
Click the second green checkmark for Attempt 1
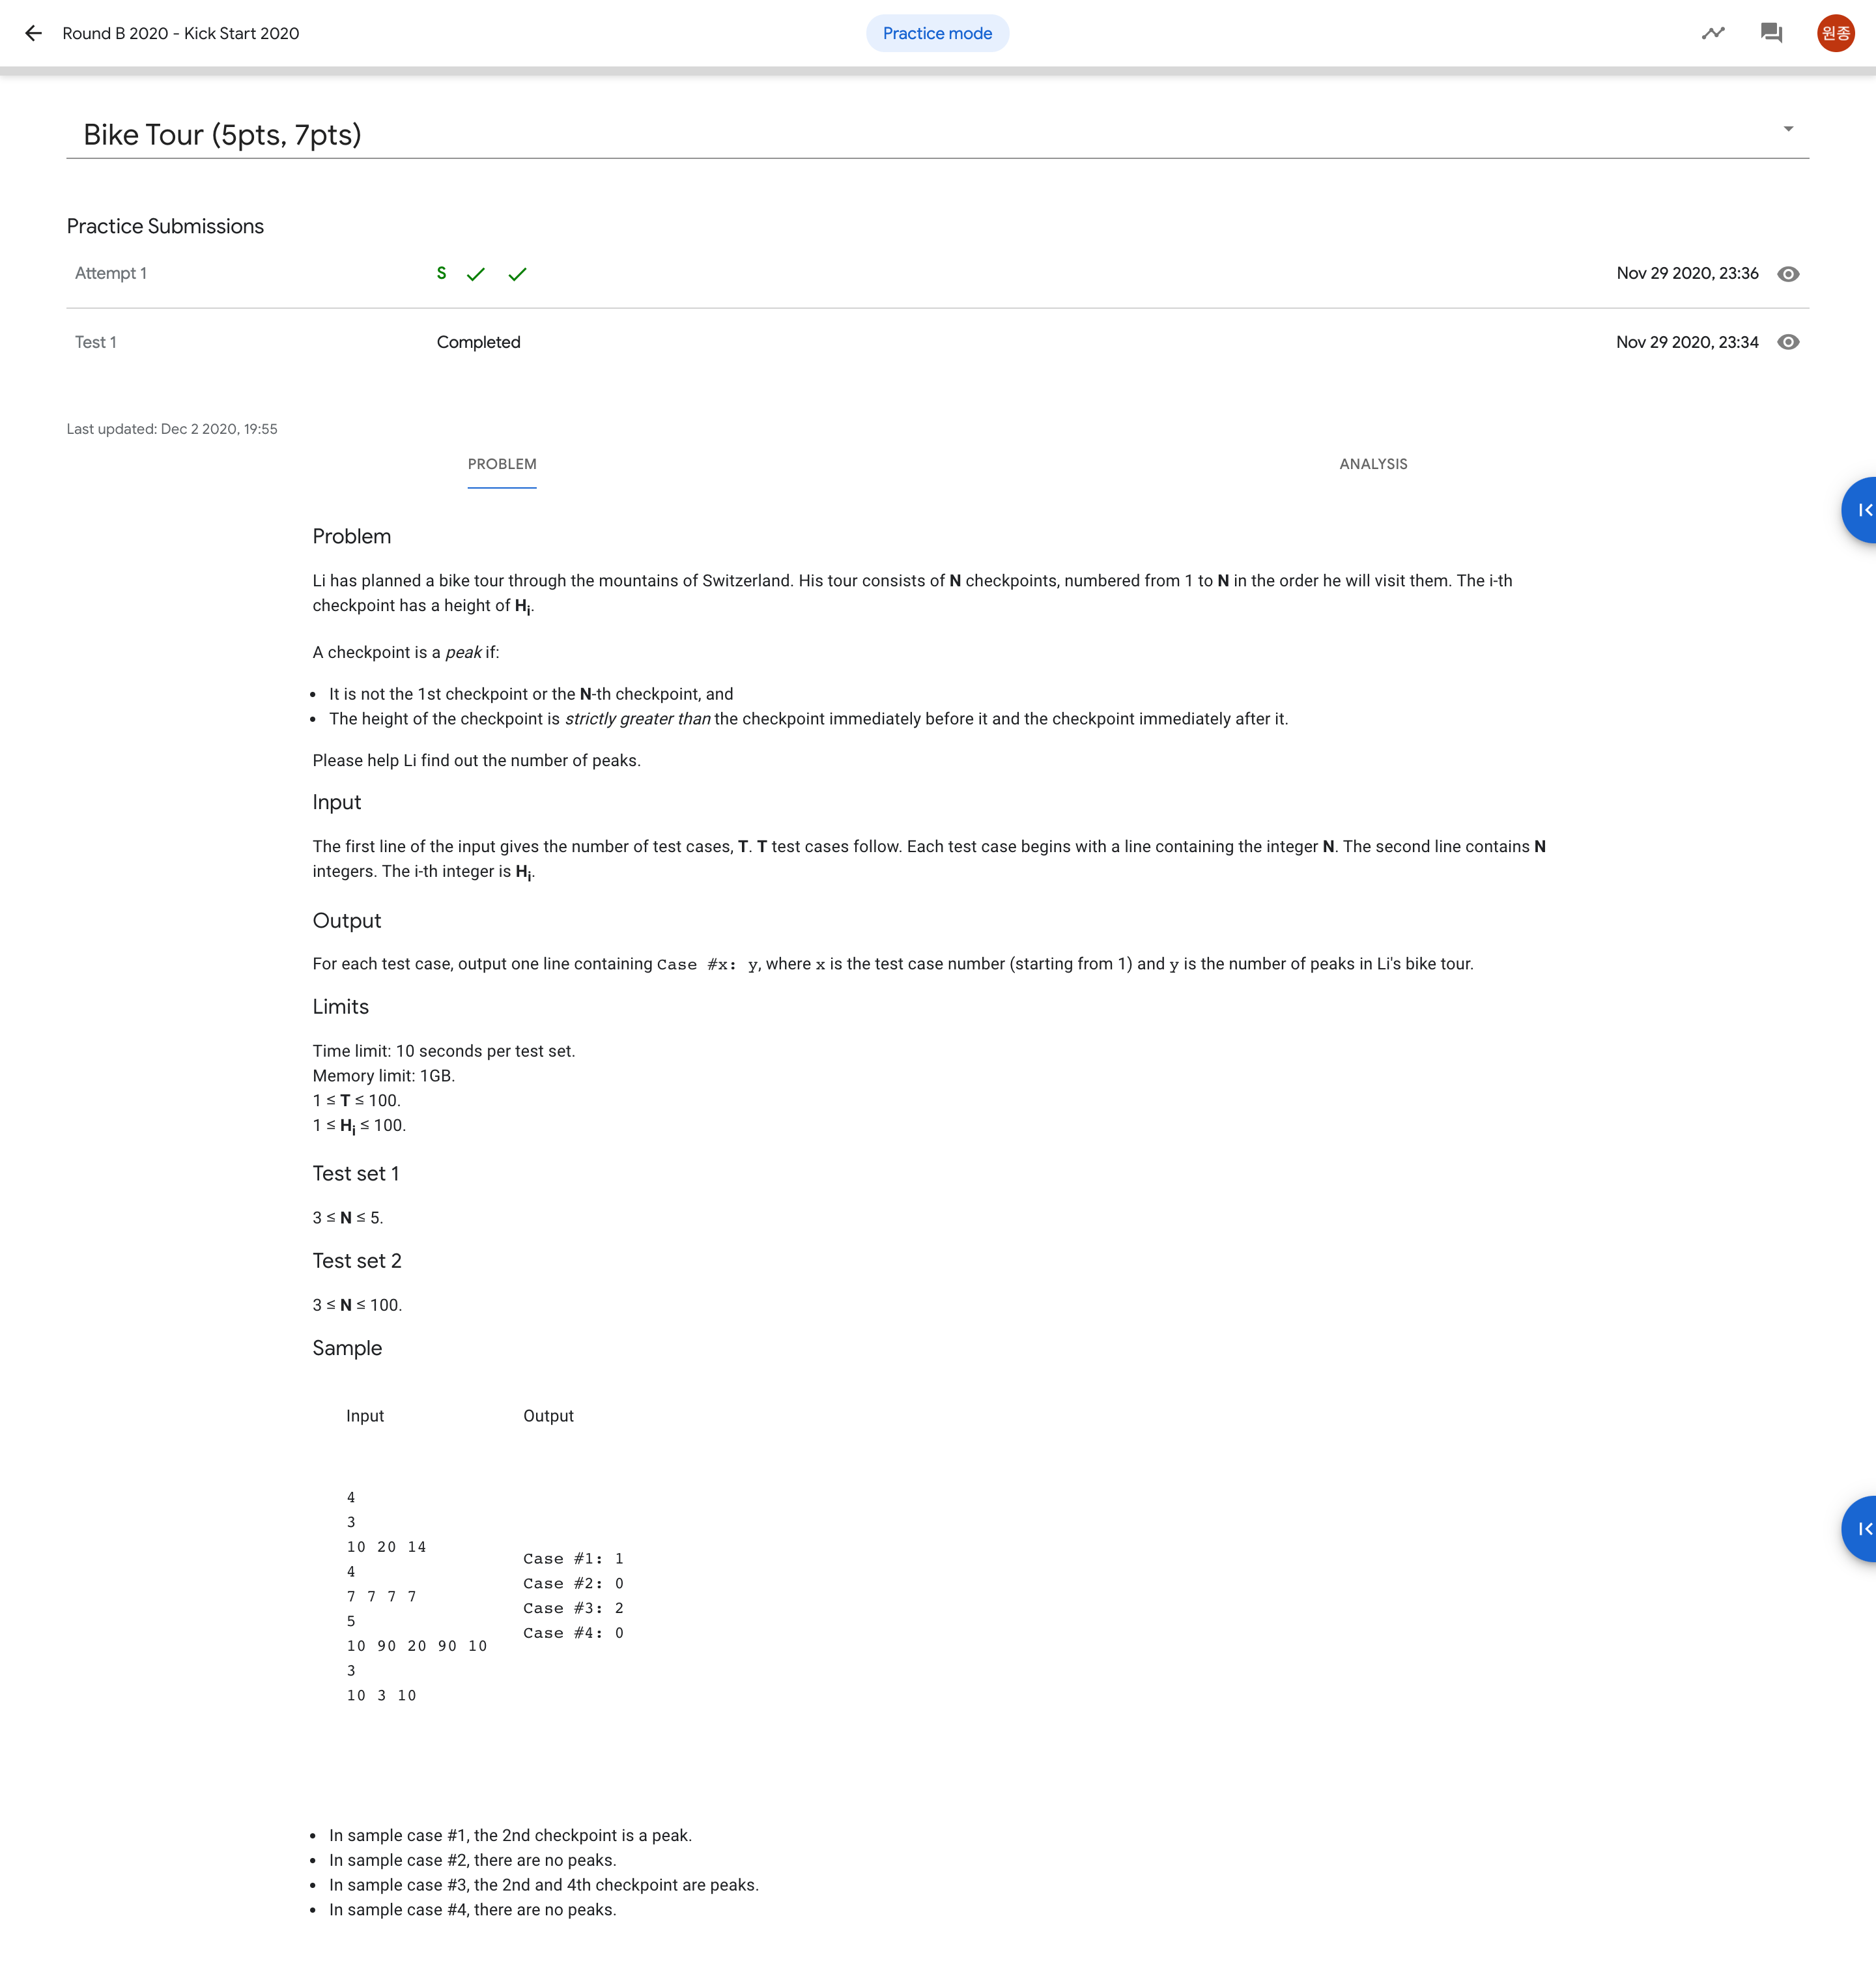tap(517, 274)
